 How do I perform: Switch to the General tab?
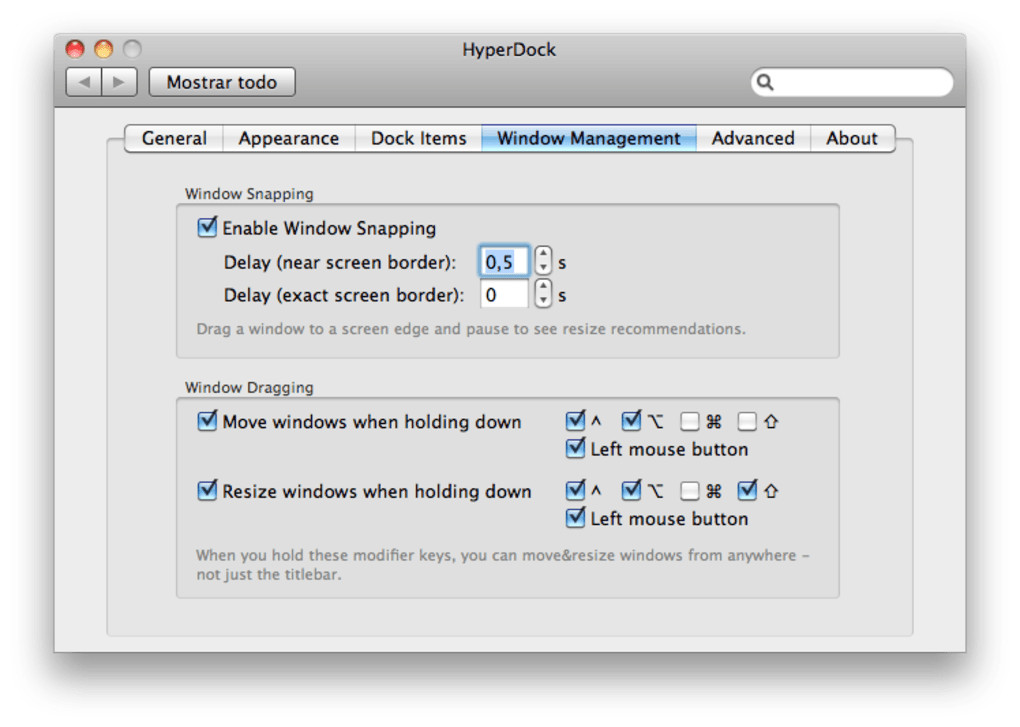(174, 139)
